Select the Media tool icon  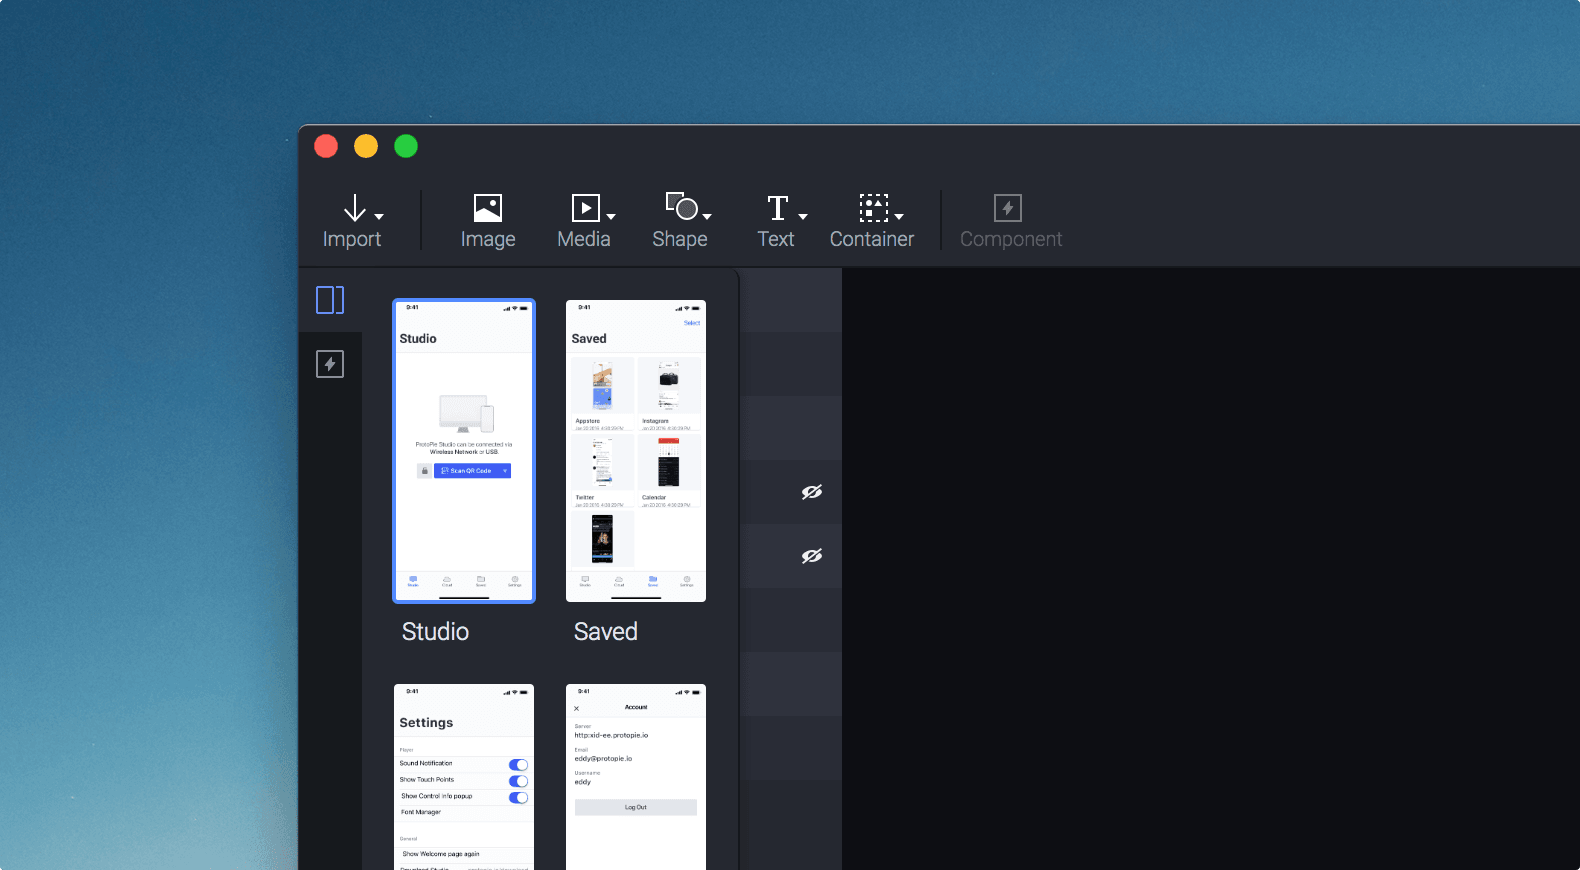585,208
